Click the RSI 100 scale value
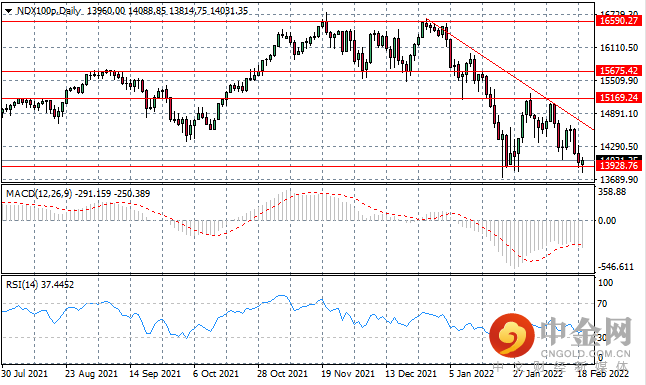Image resolution: width=646 pixels, height=385 pixels. pyautogui.click(x=606, y=283)
